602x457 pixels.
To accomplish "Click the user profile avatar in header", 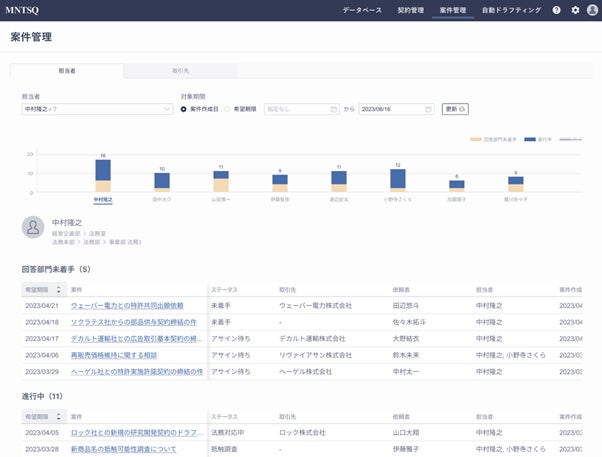I will tap(592, 10).
